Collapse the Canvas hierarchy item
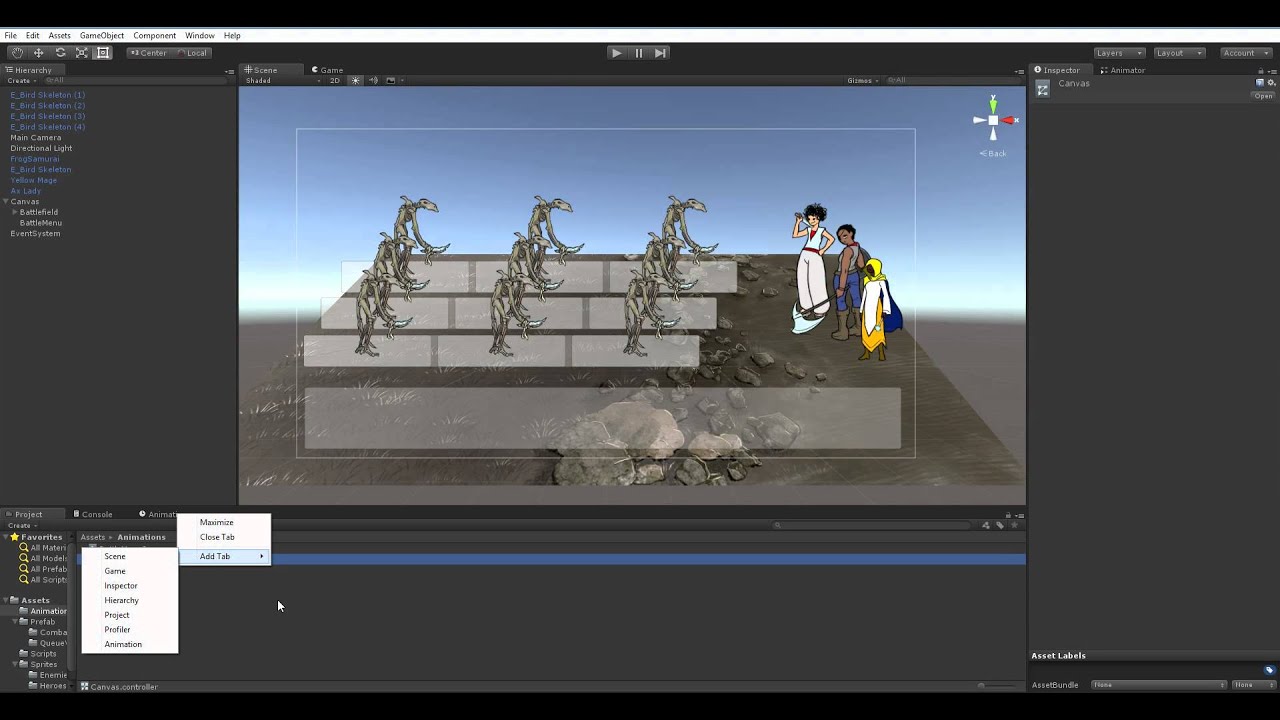Viewport: 1280px width, 720px height. coord(6,202)
